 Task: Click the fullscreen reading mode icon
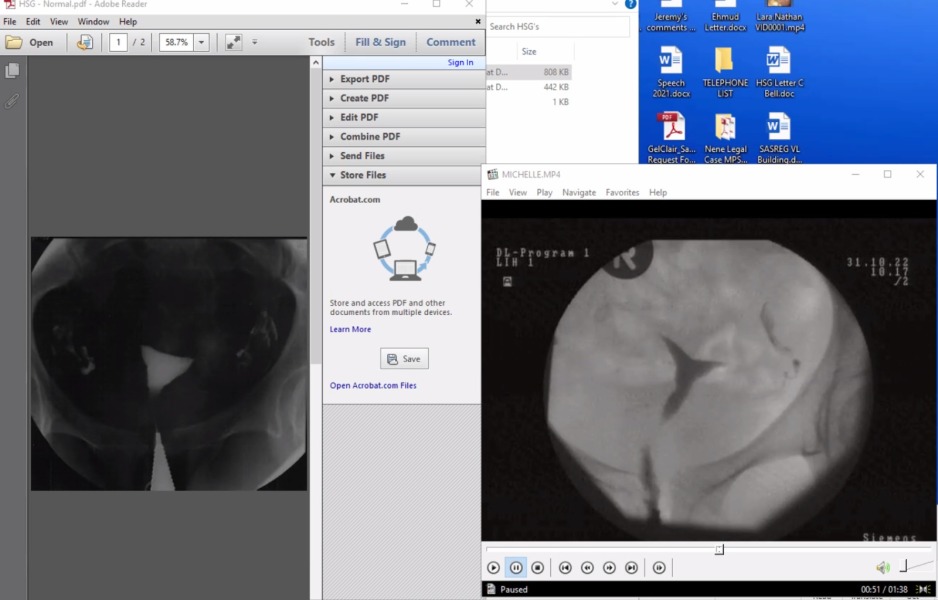232,42
